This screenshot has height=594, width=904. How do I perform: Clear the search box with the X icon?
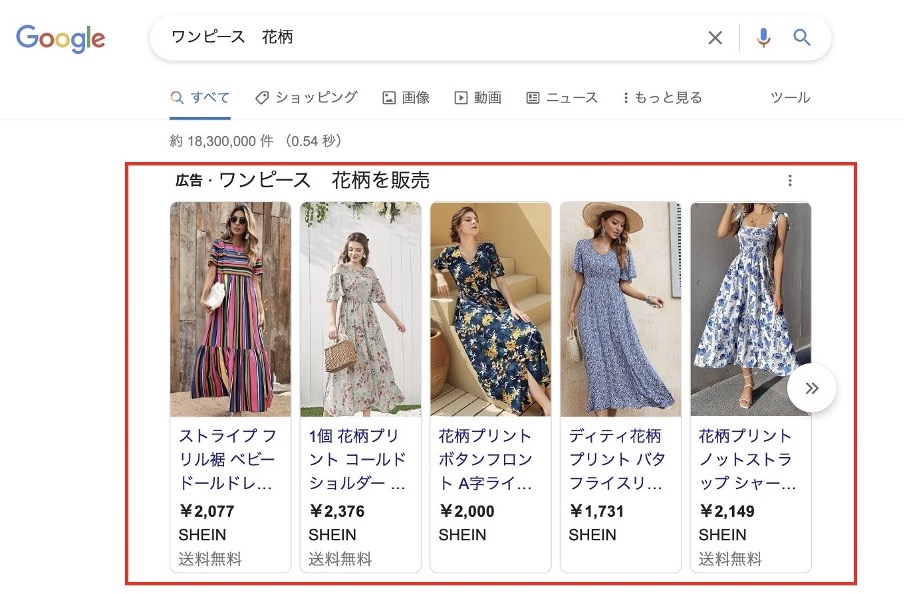[x=715, y=37]
